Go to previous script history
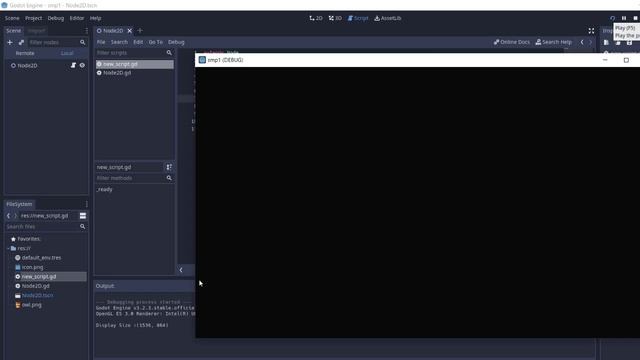 pyautogui.click(x=582, y=42)
